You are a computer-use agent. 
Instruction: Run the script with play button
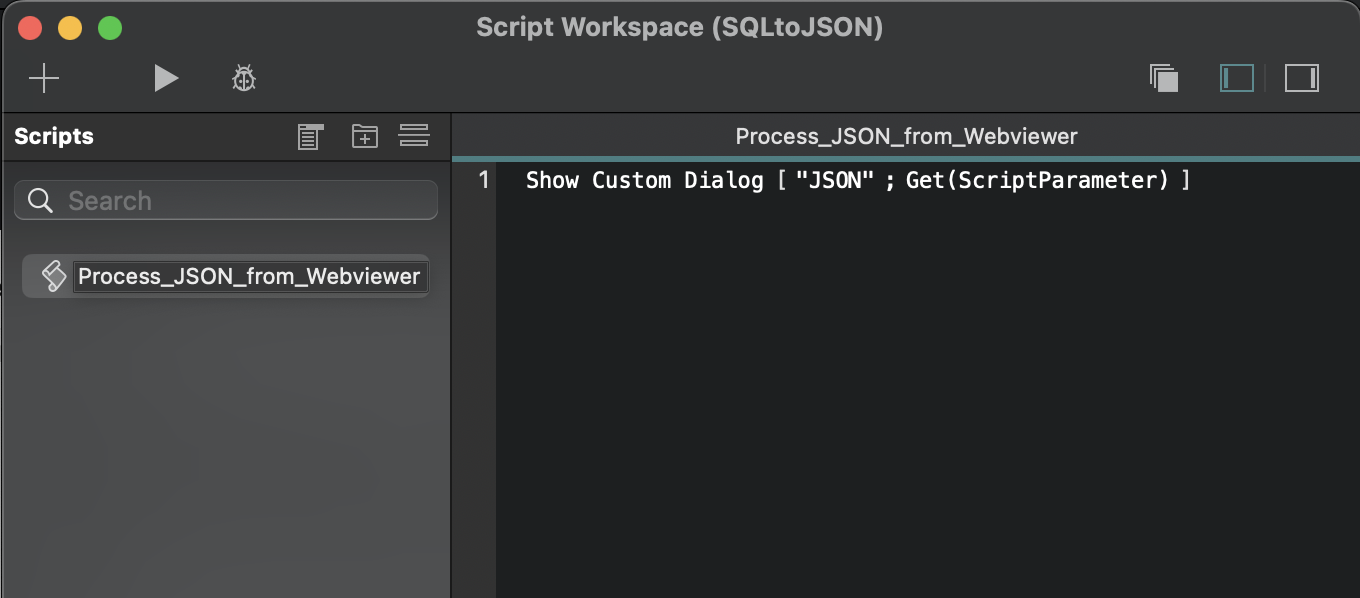(166, 78)
